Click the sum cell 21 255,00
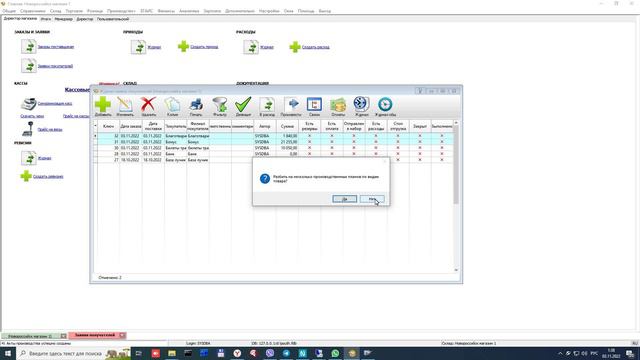This screenshot has width=640, height=360. [287, 142]
